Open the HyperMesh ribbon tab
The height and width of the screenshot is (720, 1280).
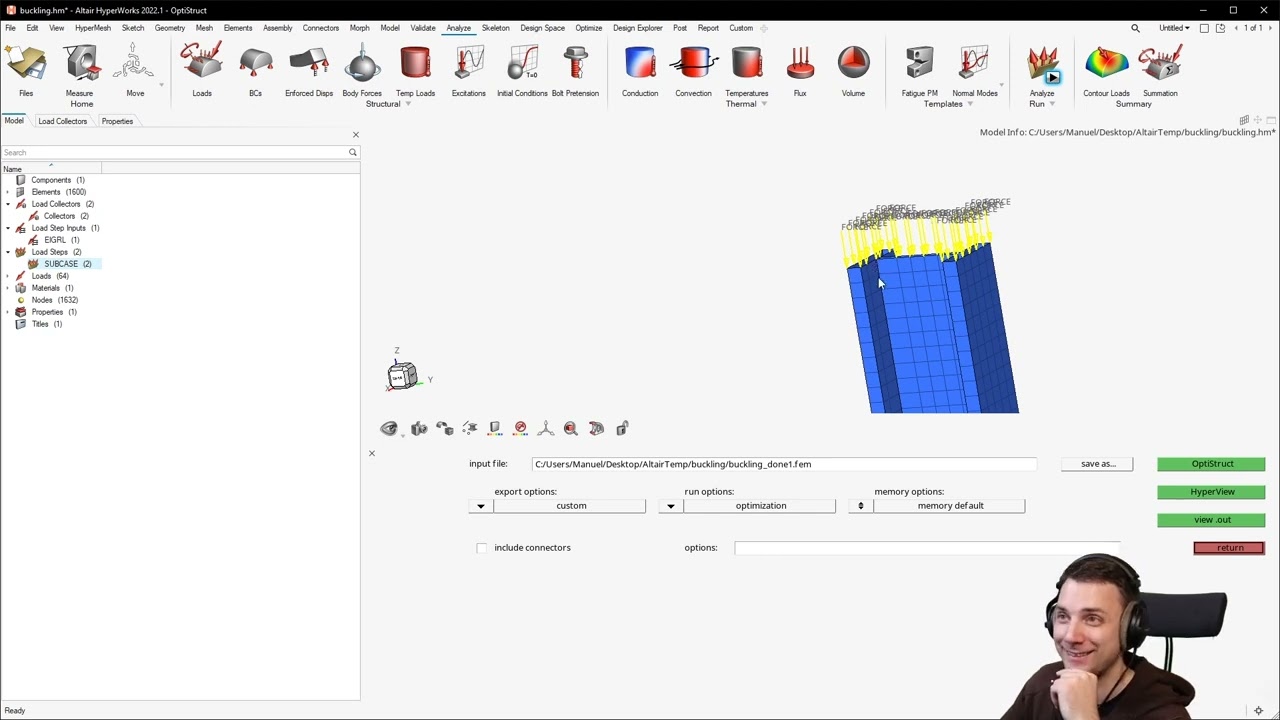(92, 28)
